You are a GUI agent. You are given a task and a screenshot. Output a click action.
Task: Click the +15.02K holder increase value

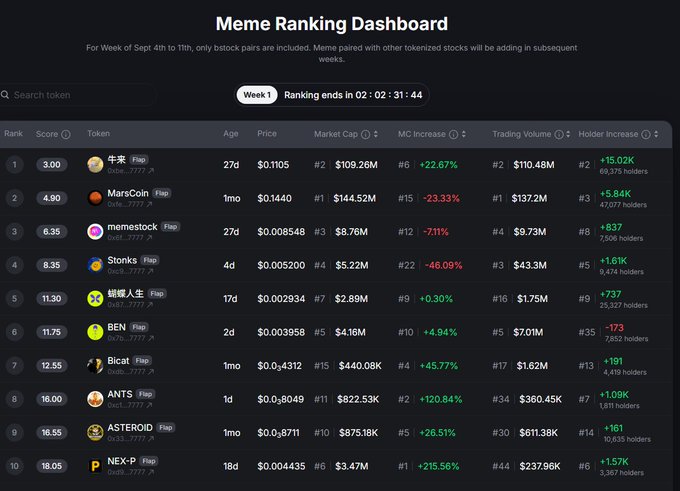tap(617, 160)
